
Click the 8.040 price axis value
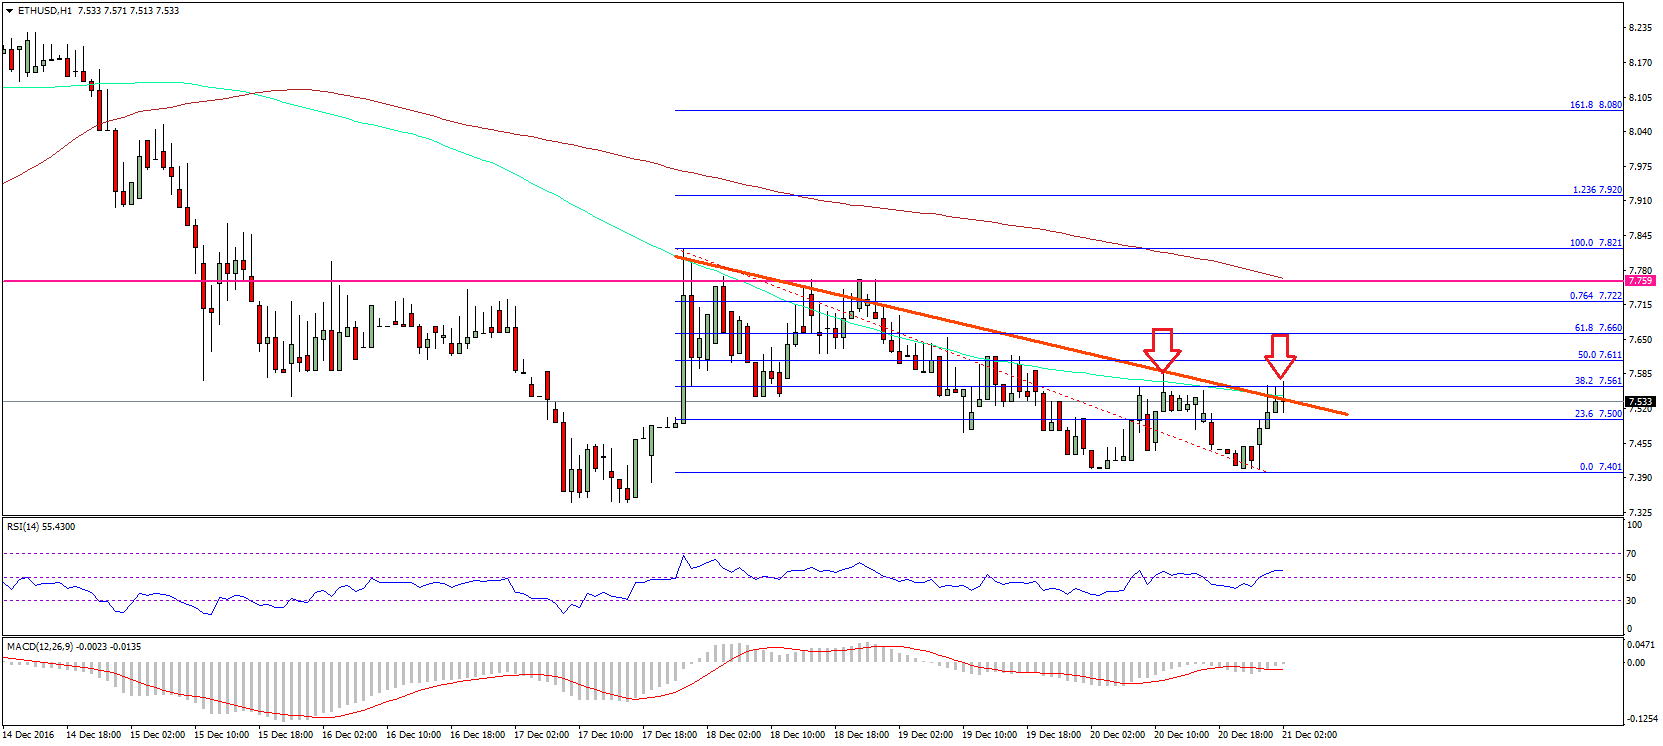[x=1640, y=131]
